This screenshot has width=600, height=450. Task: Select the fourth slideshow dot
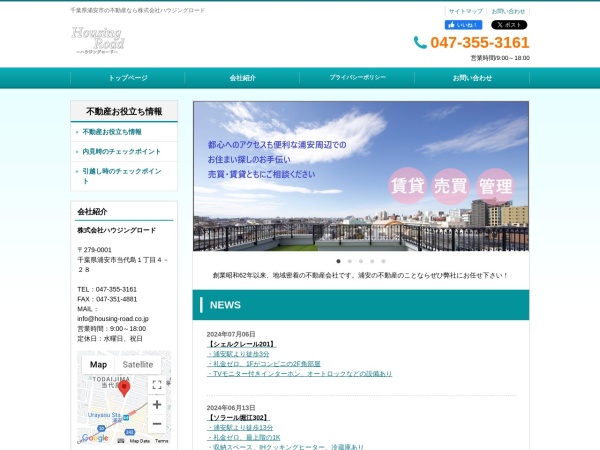(x=372, y=261)
